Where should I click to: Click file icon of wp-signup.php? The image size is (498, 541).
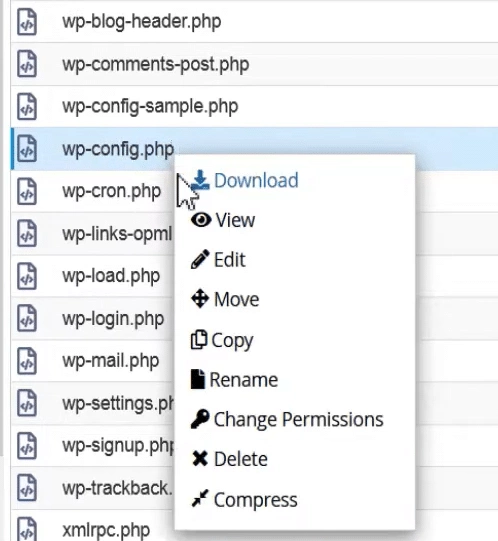[27, 446]
